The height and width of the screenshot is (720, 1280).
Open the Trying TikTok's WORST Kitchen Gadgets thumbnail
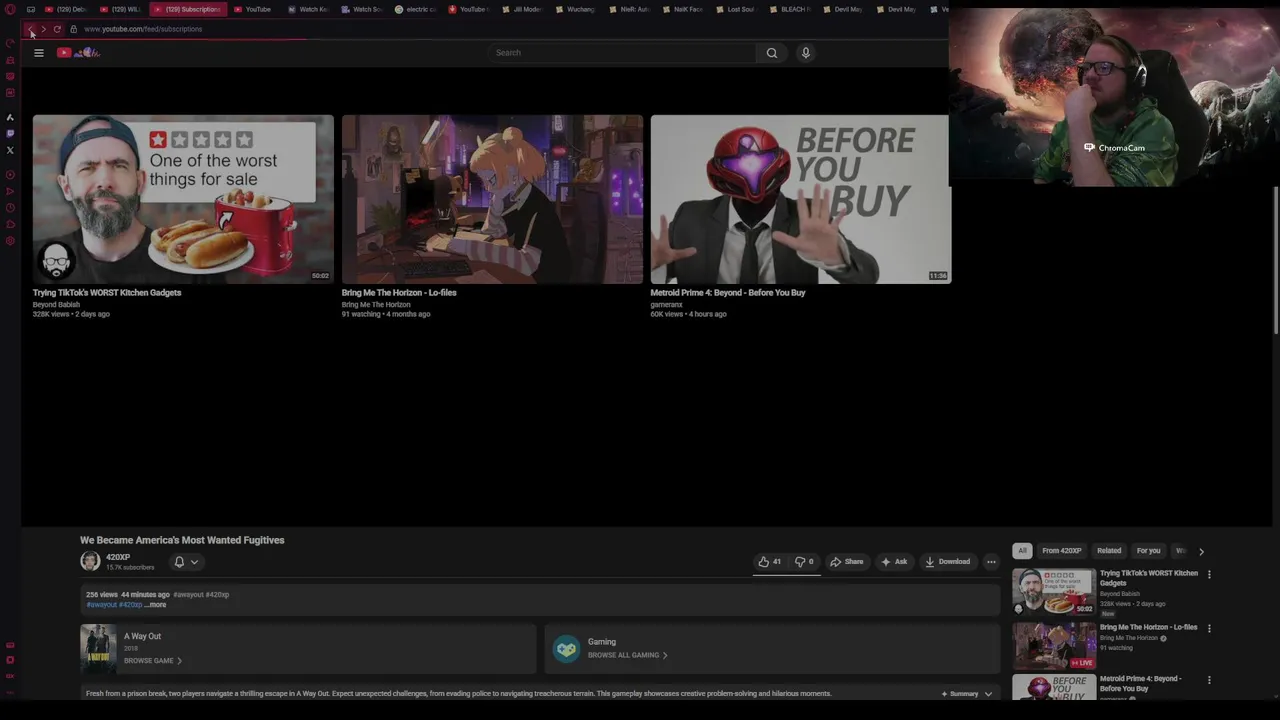tap(183, 199)
